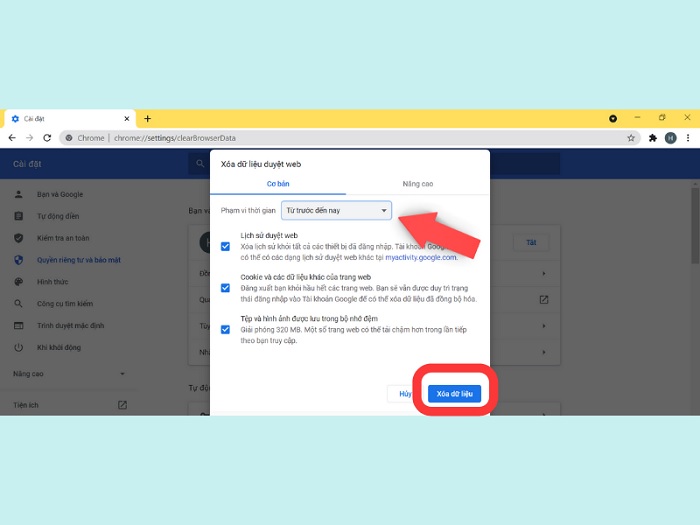Click the 'Xóa dữ liệu' button
Screen dimensions: 700x525
click(x=455, y=394)
